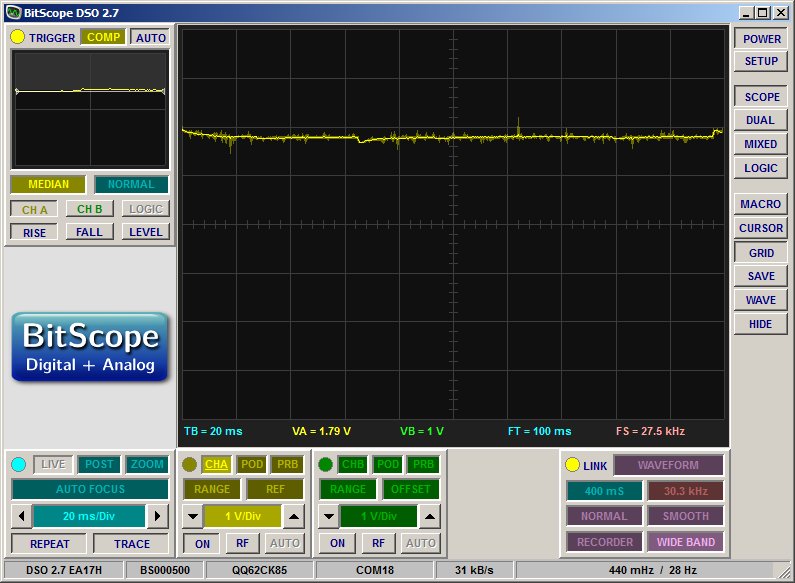
Task: Click the POWER button
Action: tap(761, 39)
